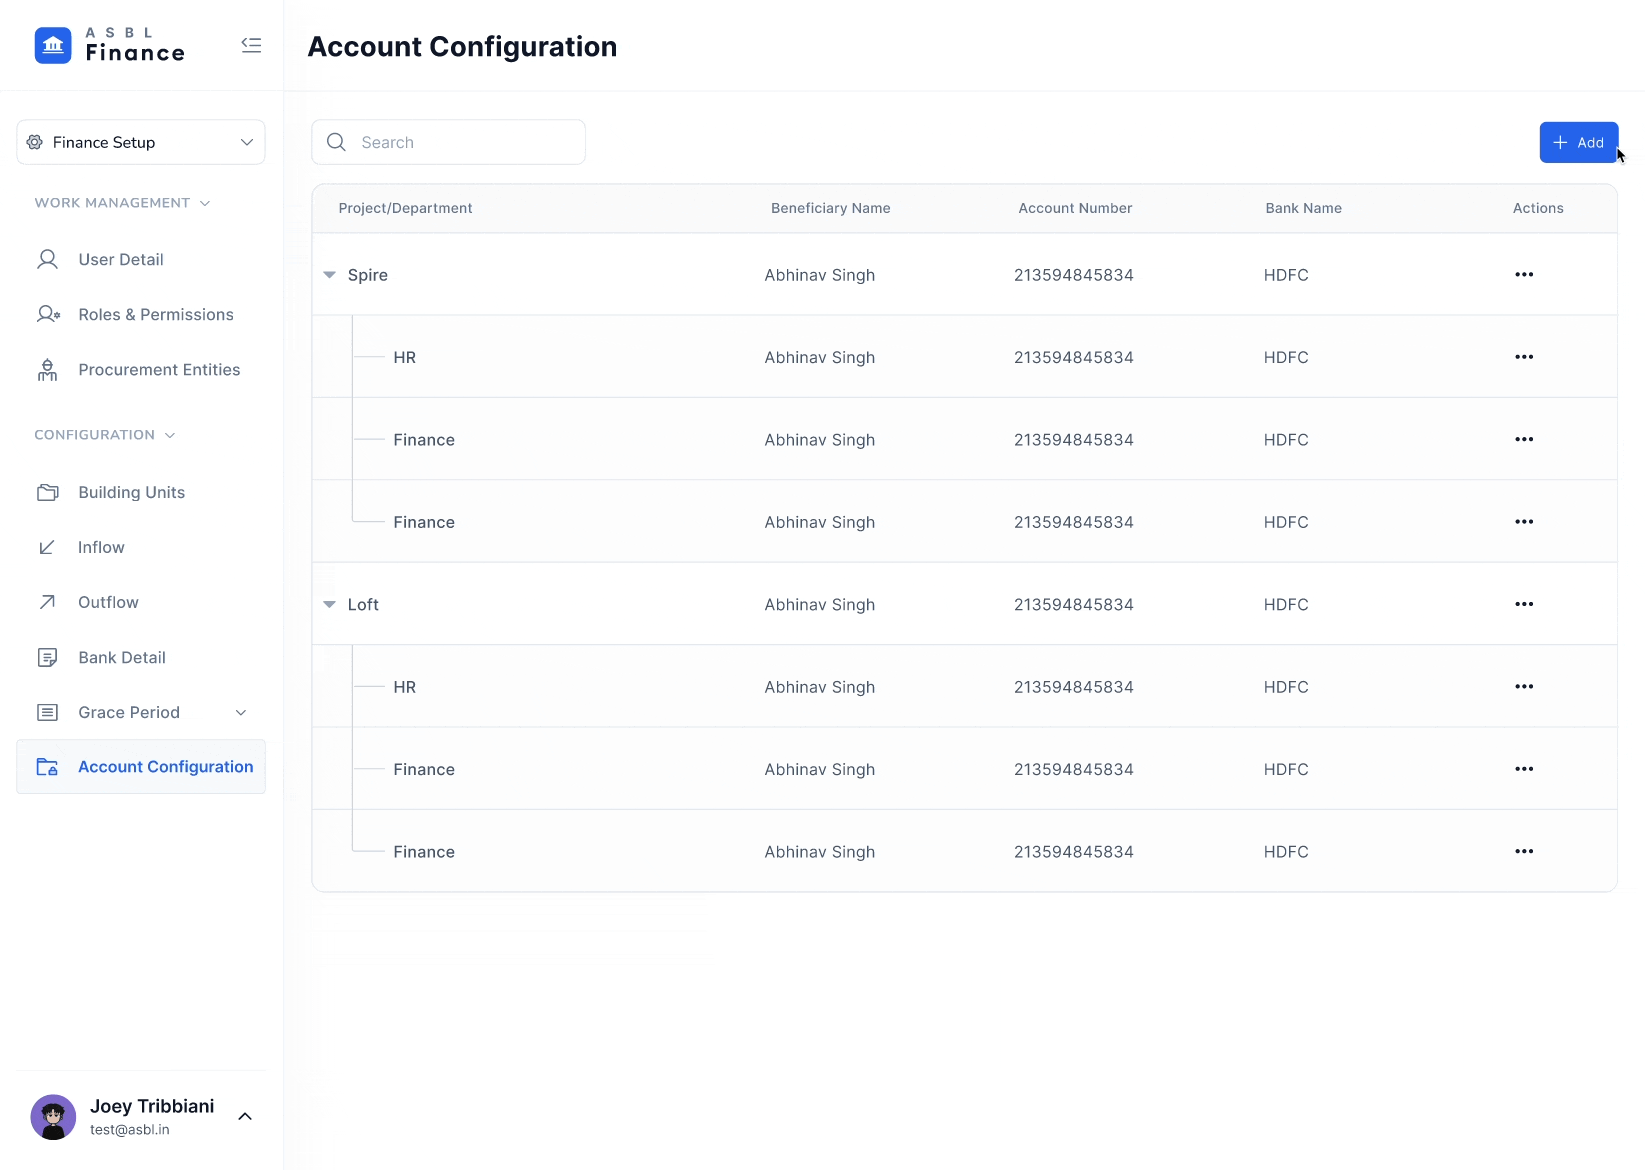Click the Grace Period list icon
The height and width of the screenshot is (1170, 1645).
(47, 712)
